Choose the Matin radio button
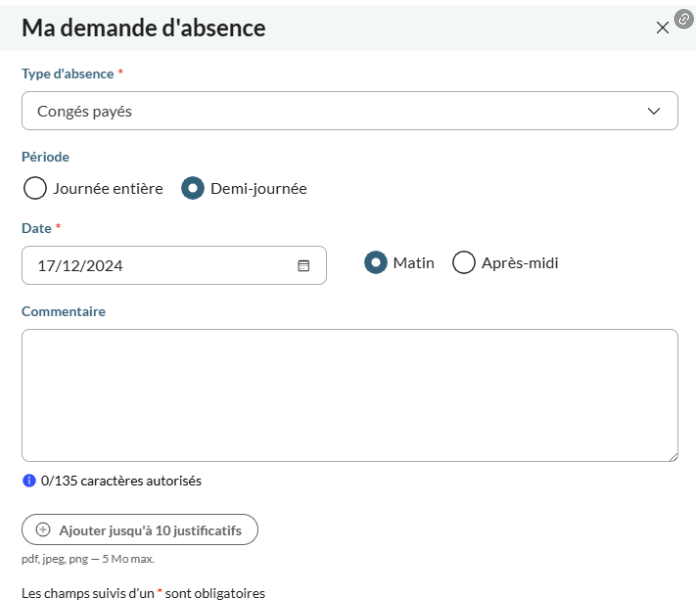This screenshot has height=611, width=696. pos(376,262)
